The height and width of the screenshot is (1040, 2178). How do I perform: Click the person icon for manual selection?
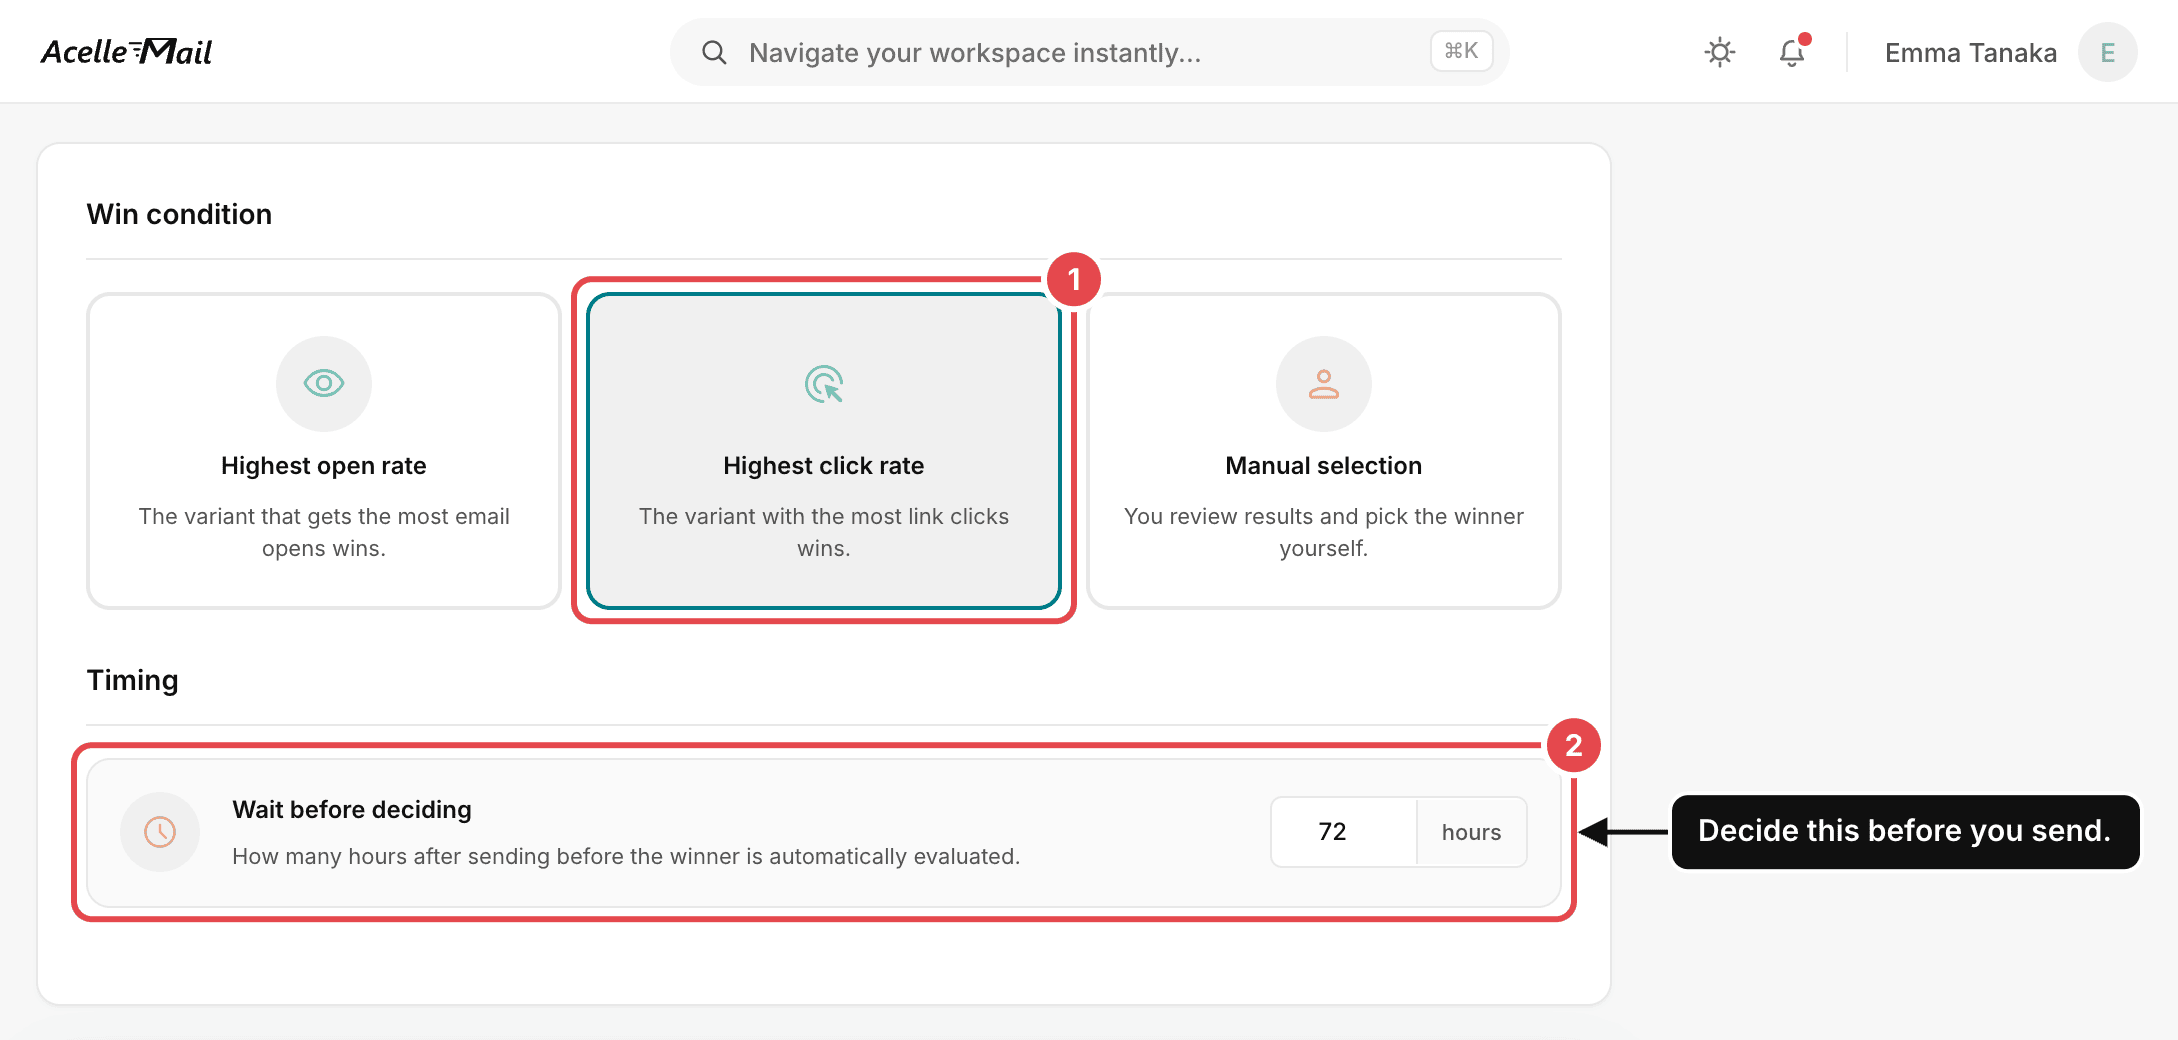1324,383
